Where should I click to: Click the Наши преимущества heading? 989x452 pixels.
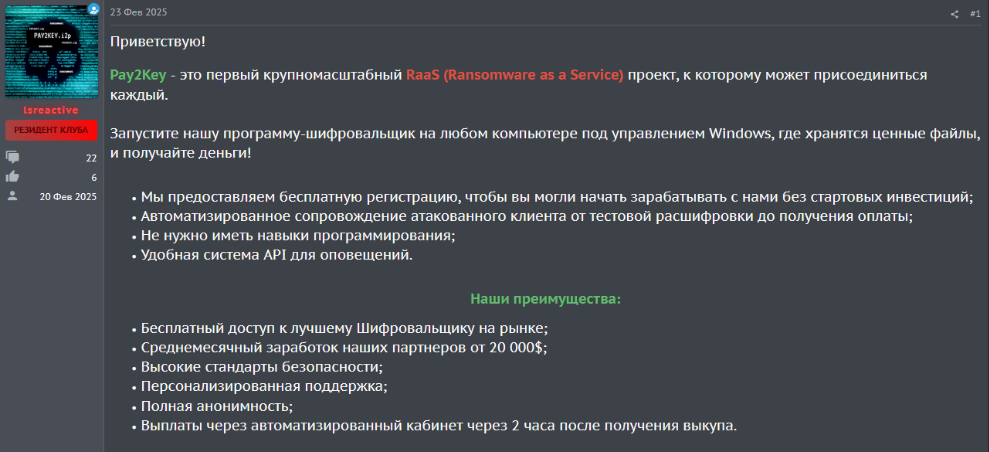click(x=545, y=299)
